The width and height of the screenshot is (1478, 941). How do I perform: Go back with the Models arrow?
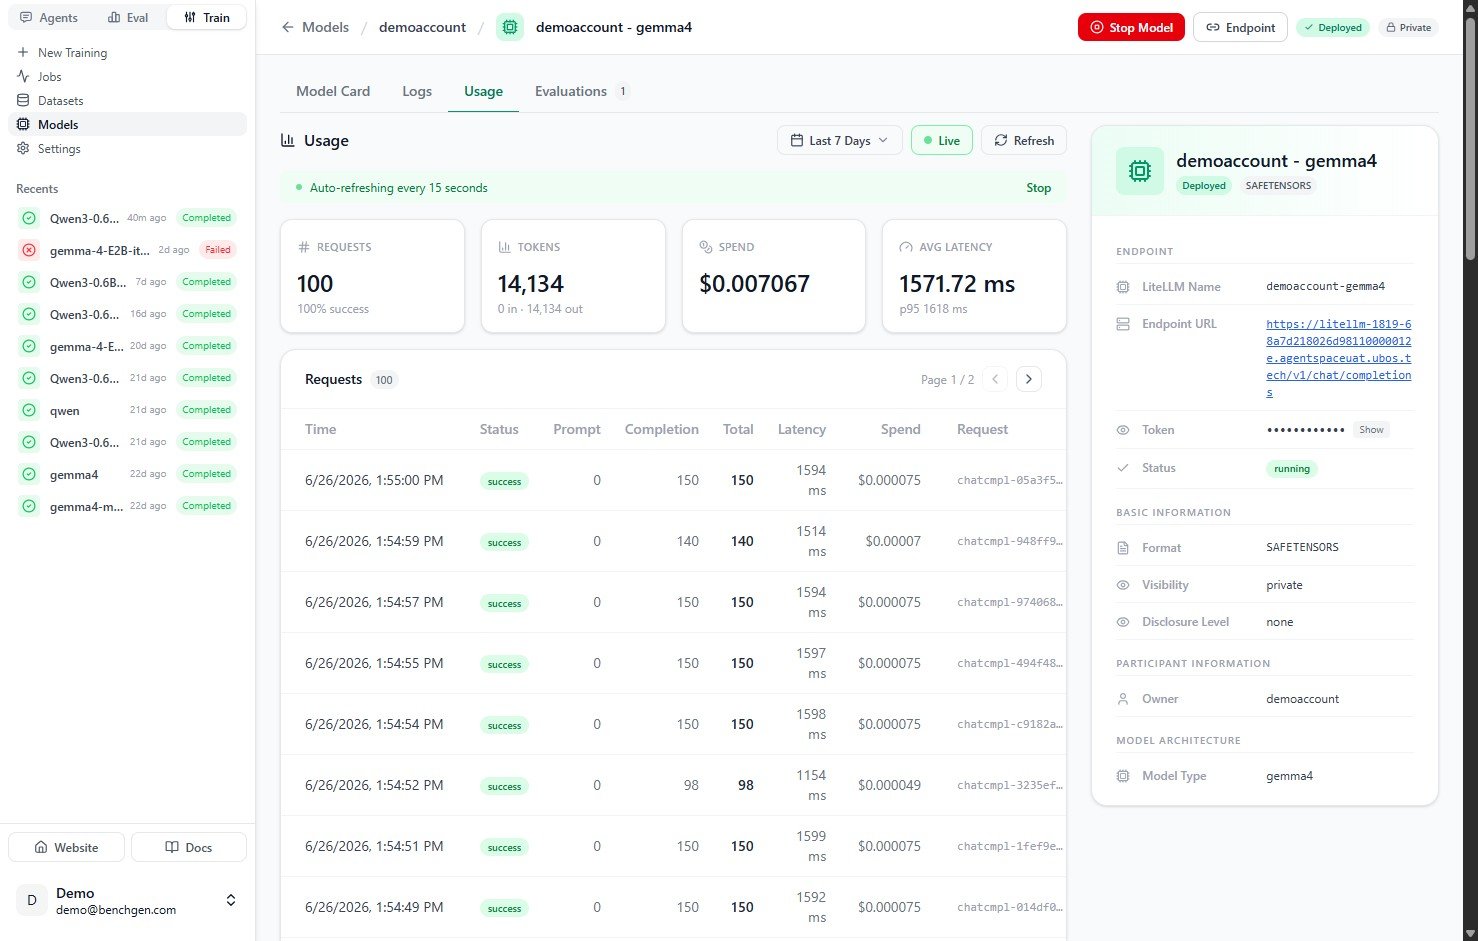pos(315,27)
